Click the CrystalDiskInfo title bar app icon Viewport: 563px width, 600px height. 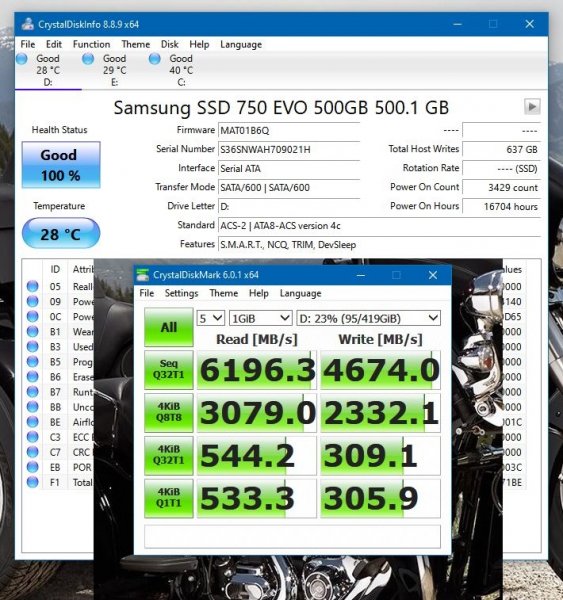coord(27,24)
